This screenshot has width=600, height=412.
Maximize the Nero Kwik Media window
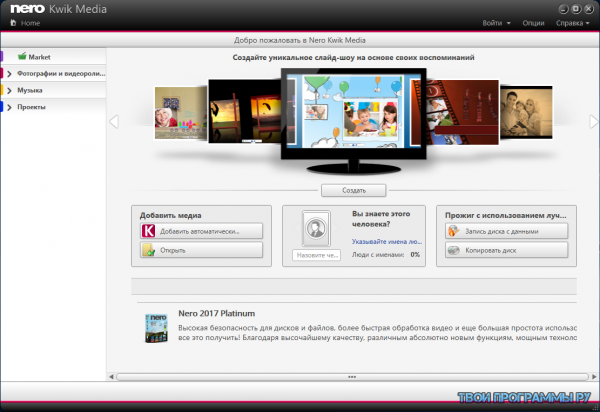576,9
